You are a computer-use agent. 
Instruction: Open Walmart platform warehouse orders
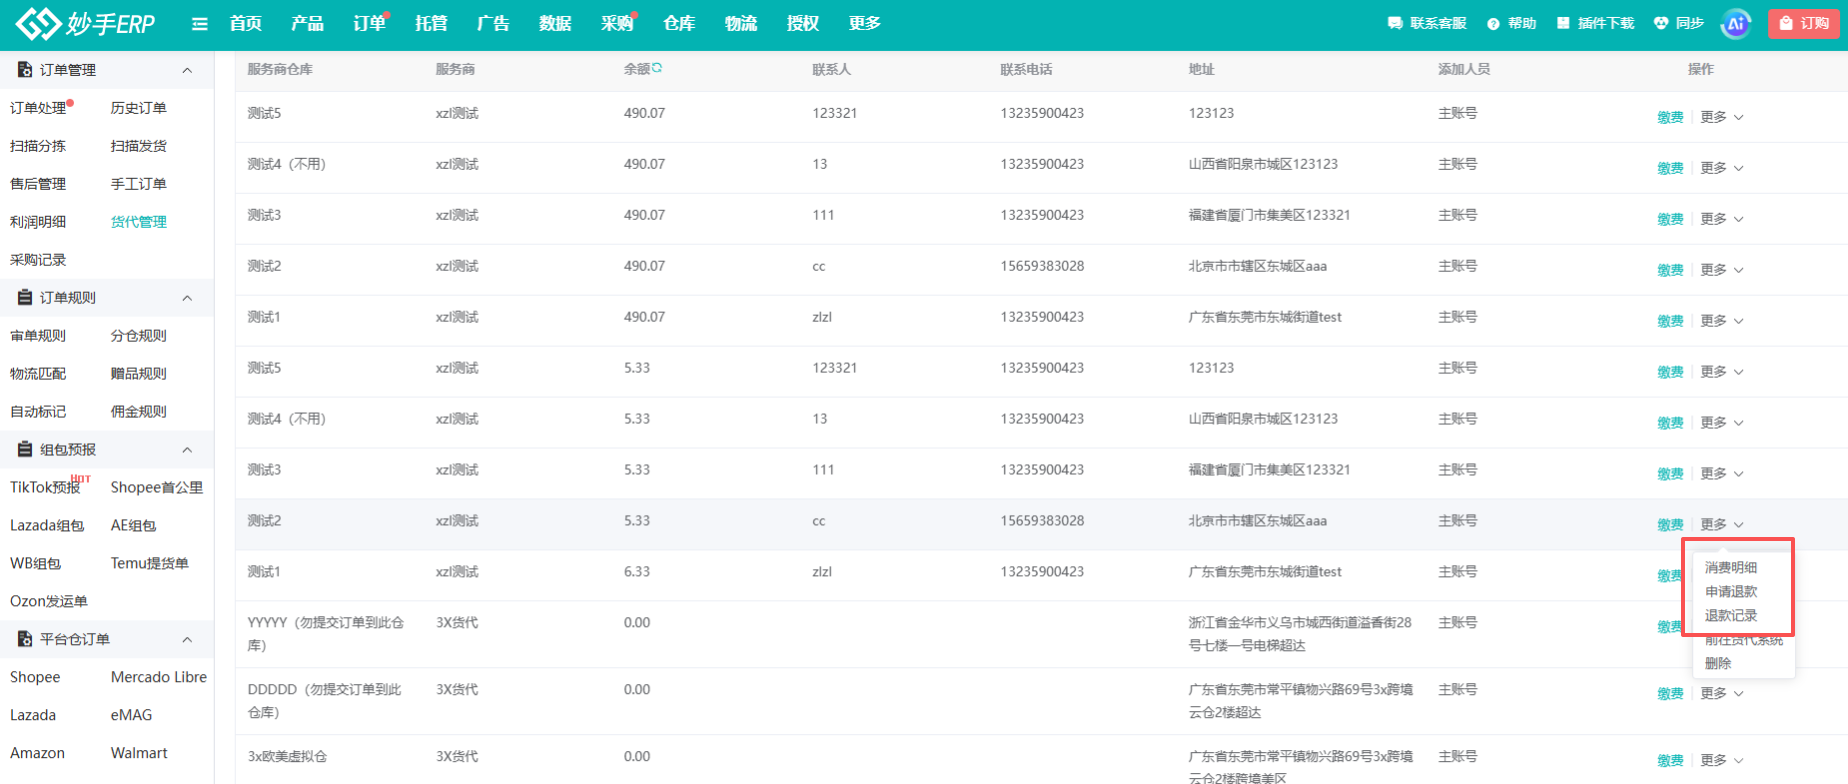click(139, 753)
